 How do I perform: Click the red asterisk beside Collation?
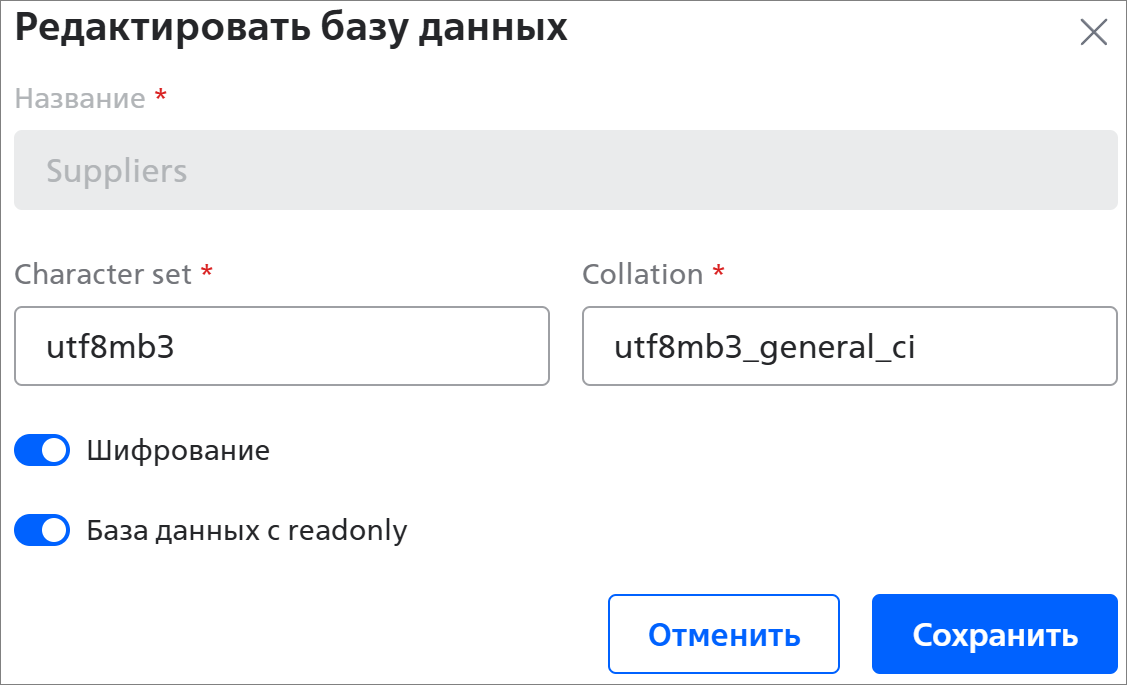718,271
